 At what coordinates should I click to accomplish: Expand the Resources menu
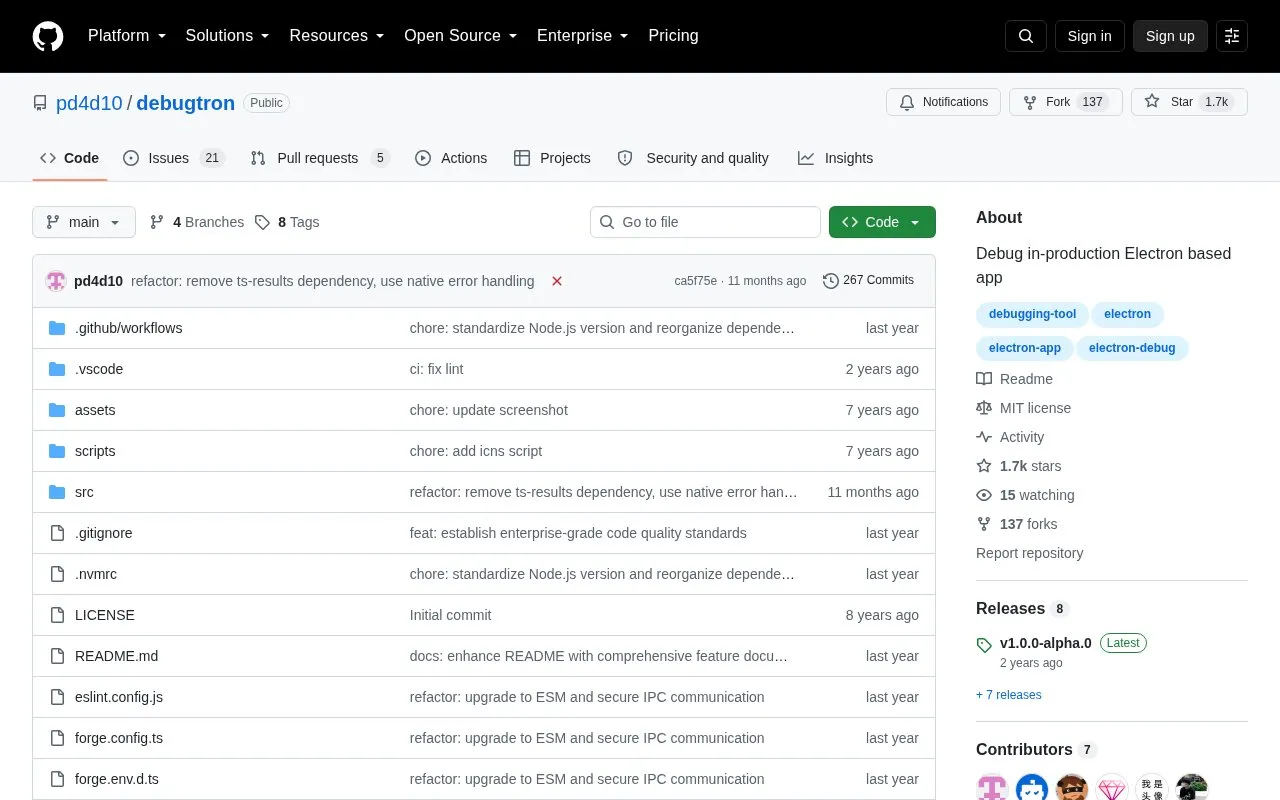337,36
